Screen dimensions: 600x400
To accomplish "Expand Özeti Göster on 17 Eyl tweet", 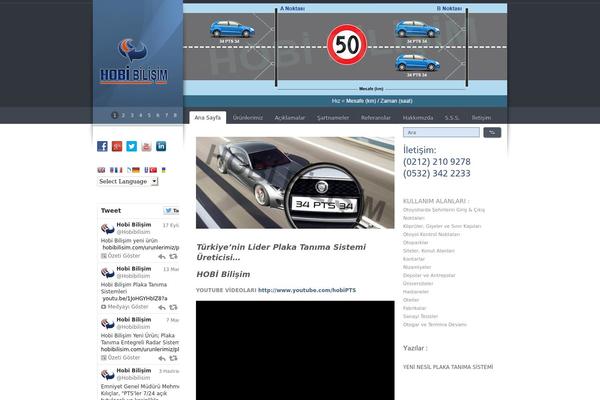I will click(121, 256).
